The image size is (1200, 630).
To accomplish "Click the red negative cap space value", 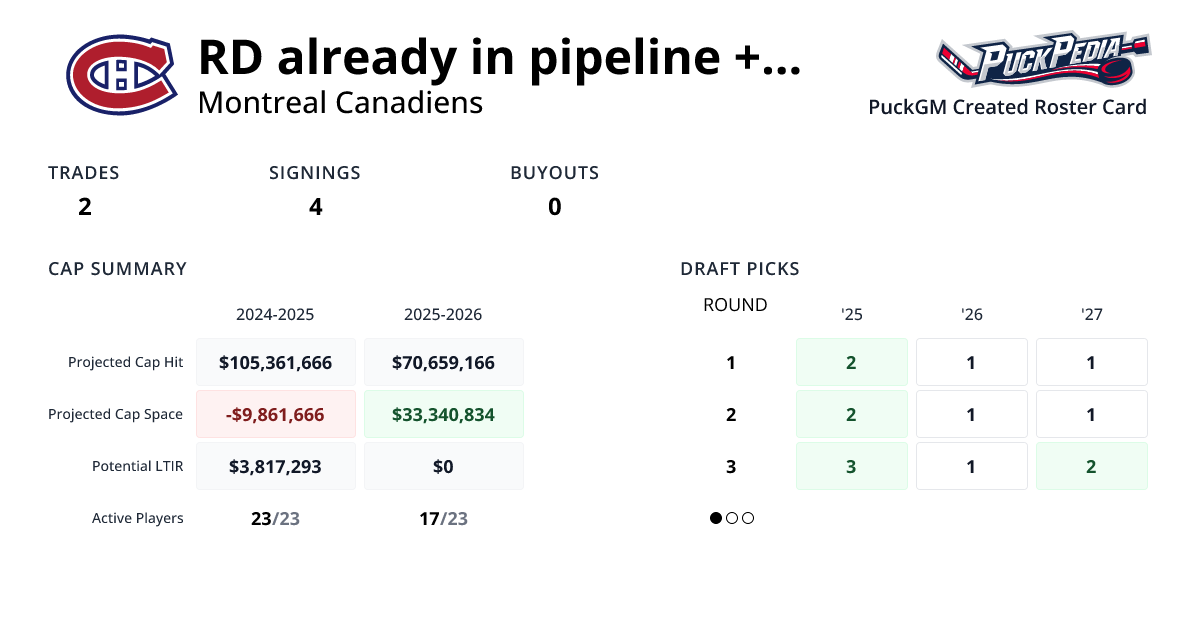I will point(276,413).
